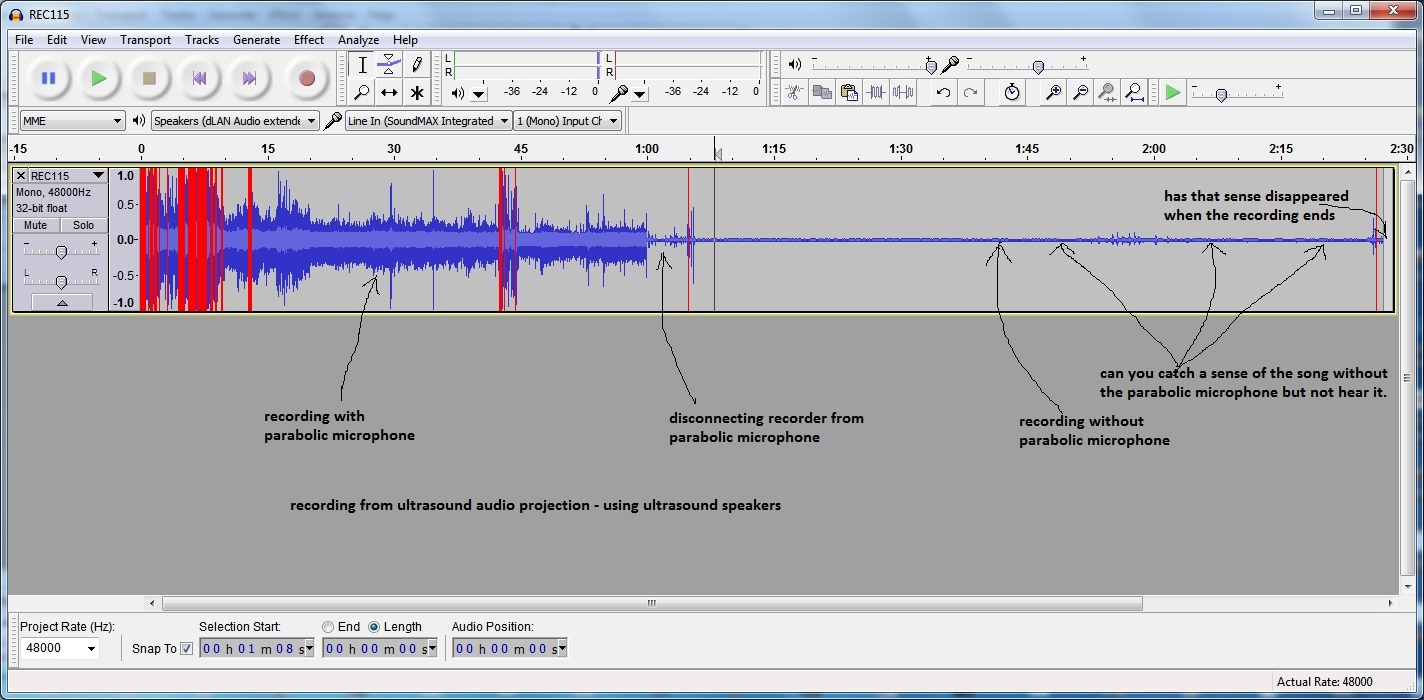The image size is (1424, 700).
Task: Fit selection in window icon
Action: (x=1107, y=92)
